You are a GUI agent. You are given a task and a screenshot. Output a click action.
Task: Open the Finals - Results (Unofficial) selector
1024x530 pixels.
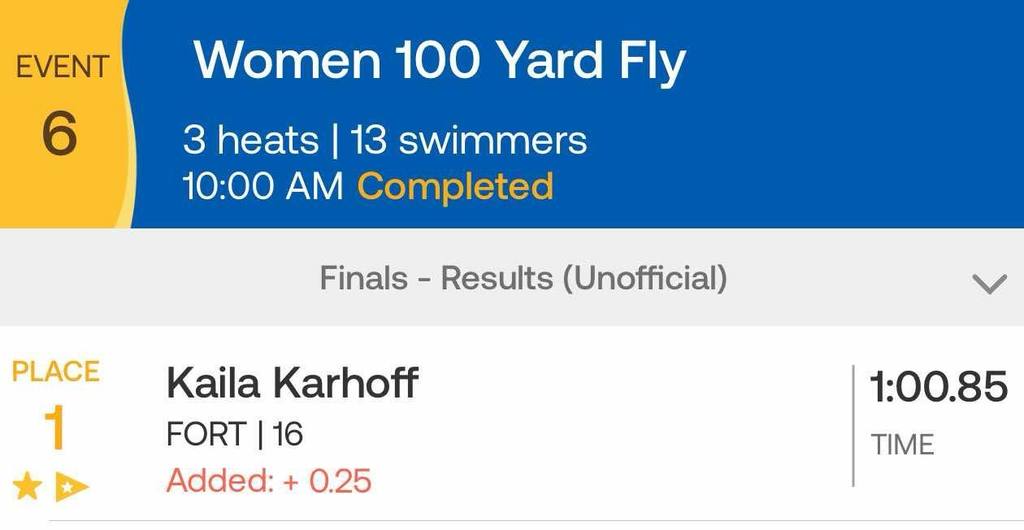click(x=523, y=278)
